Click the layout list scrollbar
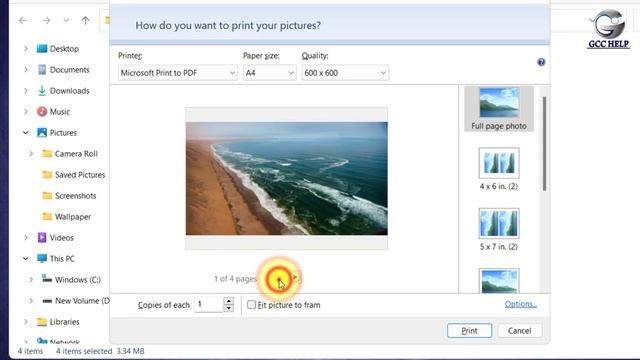This screenshot has height=360, width=640. click(544, 144)
